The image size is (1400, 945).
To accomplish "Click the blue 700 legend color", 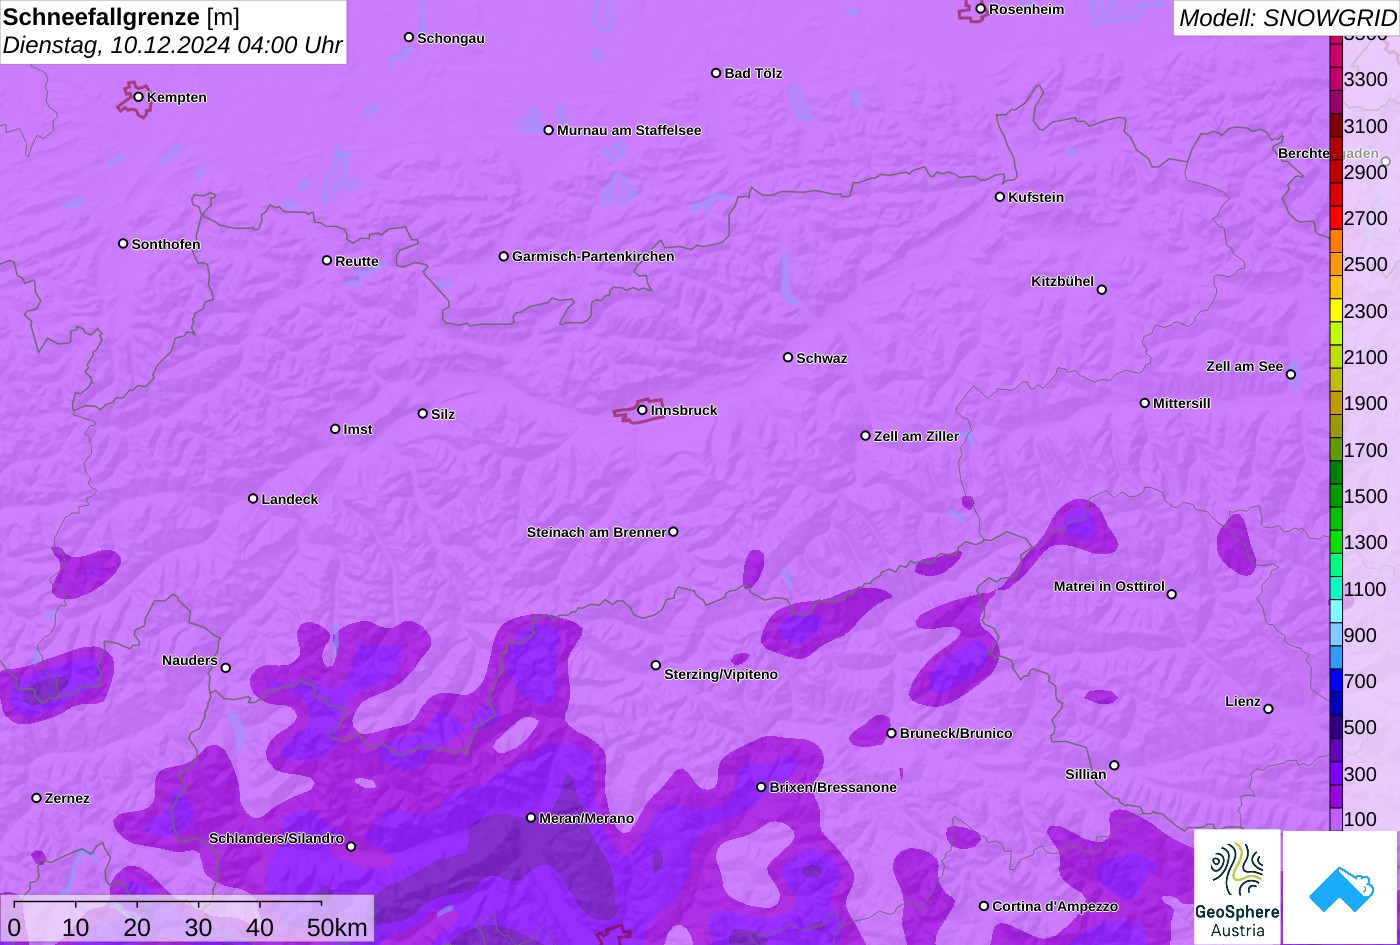I will pos(1336,682).
